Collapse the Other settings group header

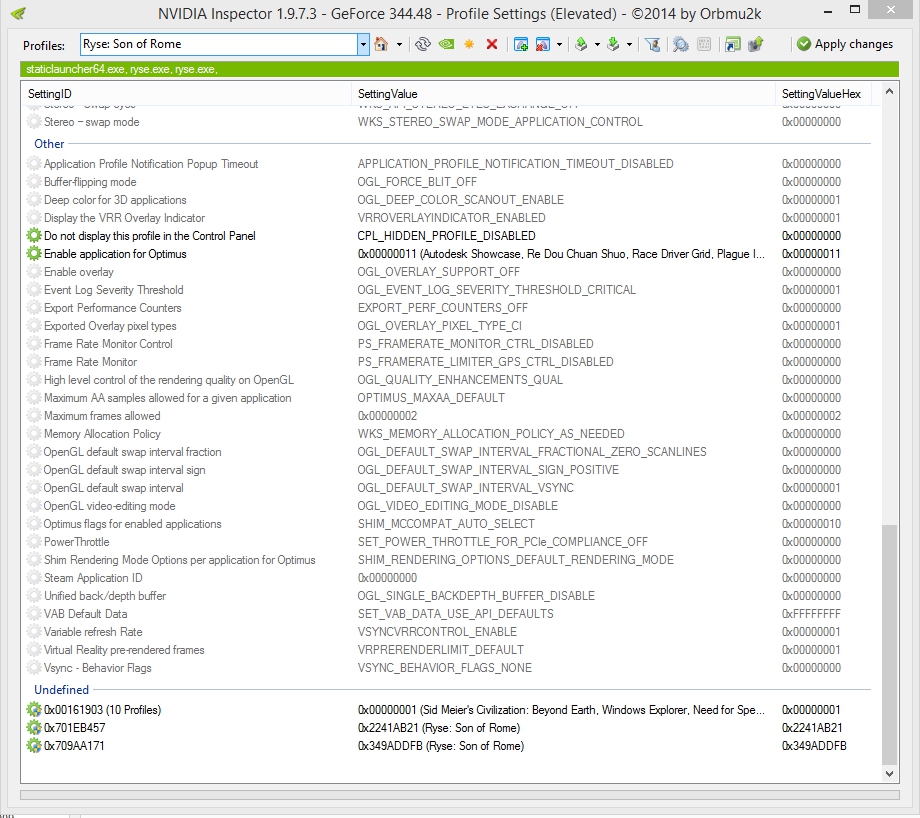(x=49, y=144)
